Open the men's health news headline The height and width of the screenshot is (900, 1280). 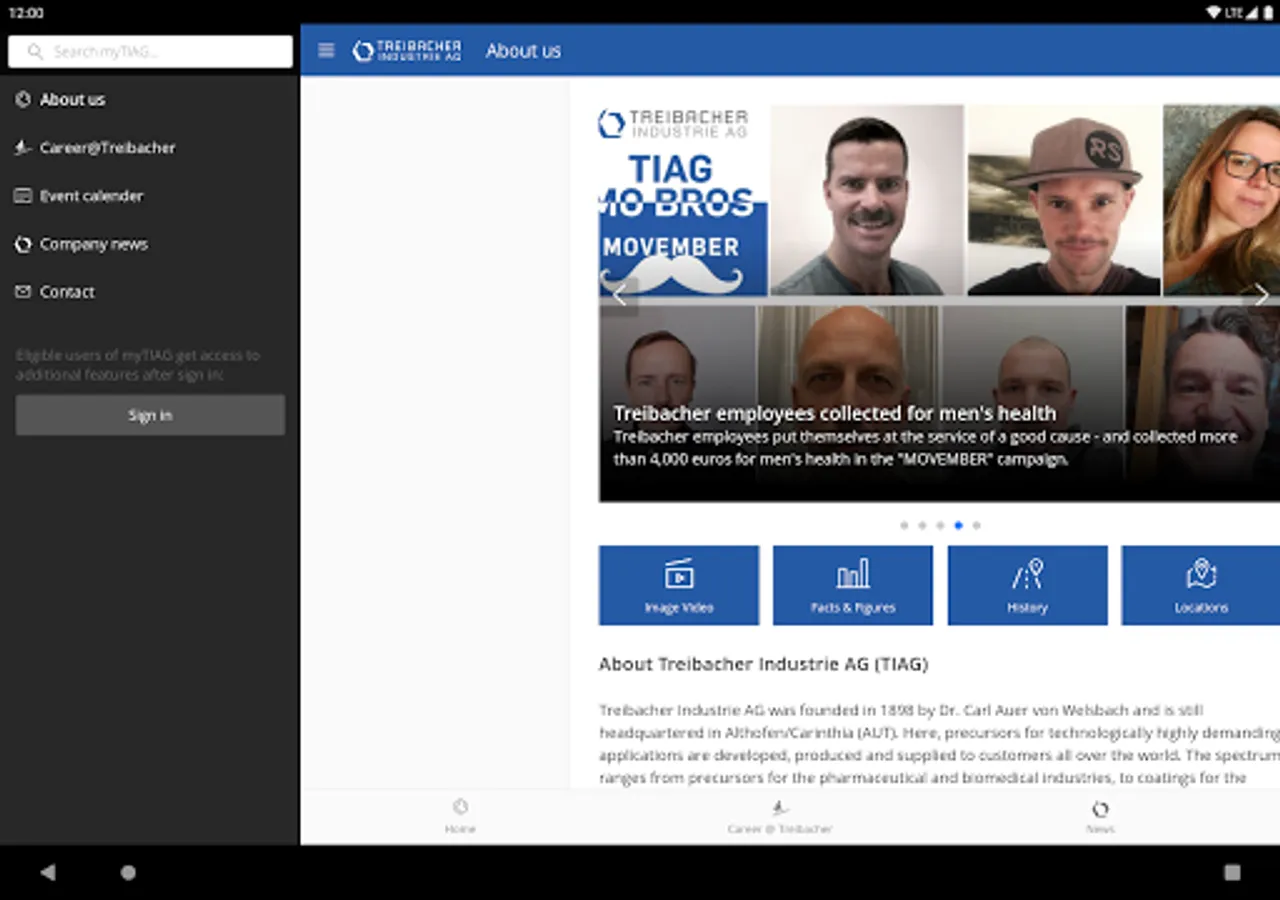tap(835, 413)
